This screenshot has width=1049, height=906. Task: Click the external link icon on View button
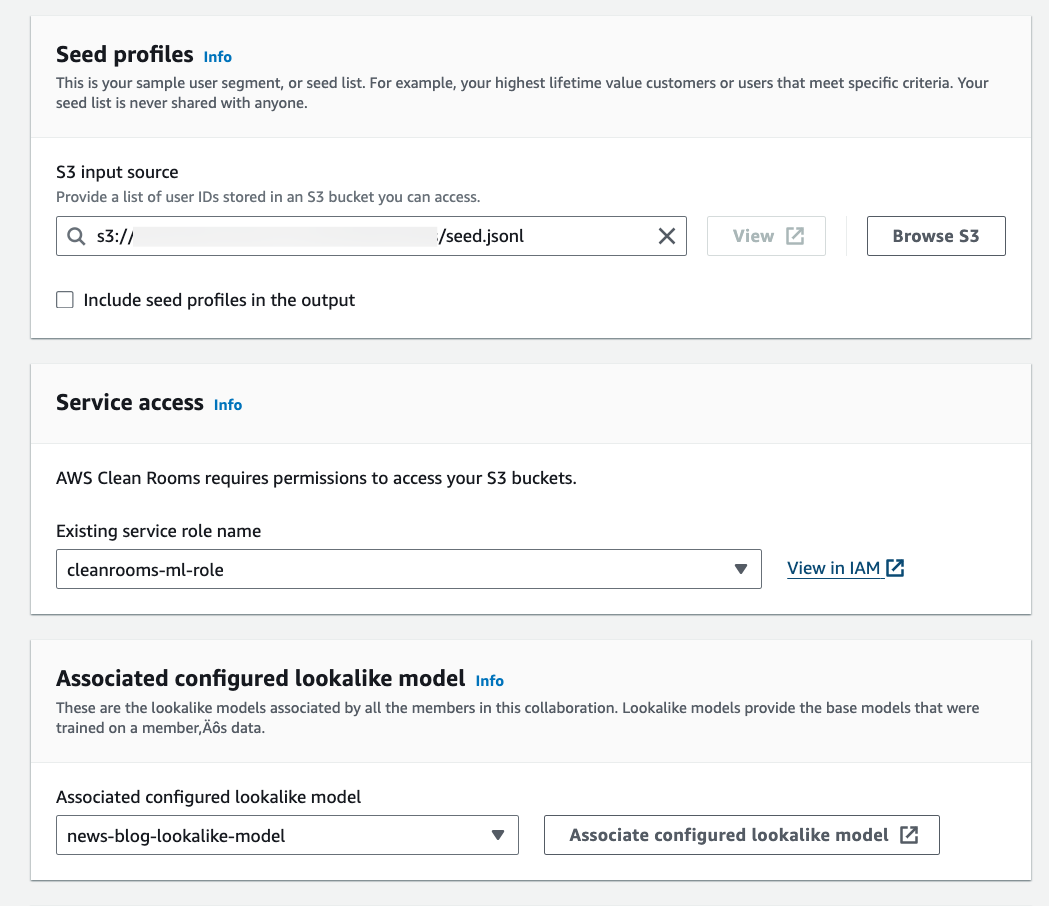point(795,237)
